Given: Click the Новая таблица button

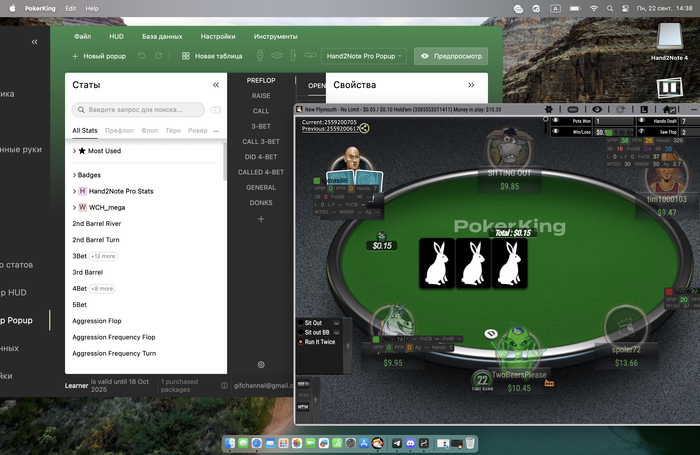Looking at the screenshot, I should click(x=212, y=56).
